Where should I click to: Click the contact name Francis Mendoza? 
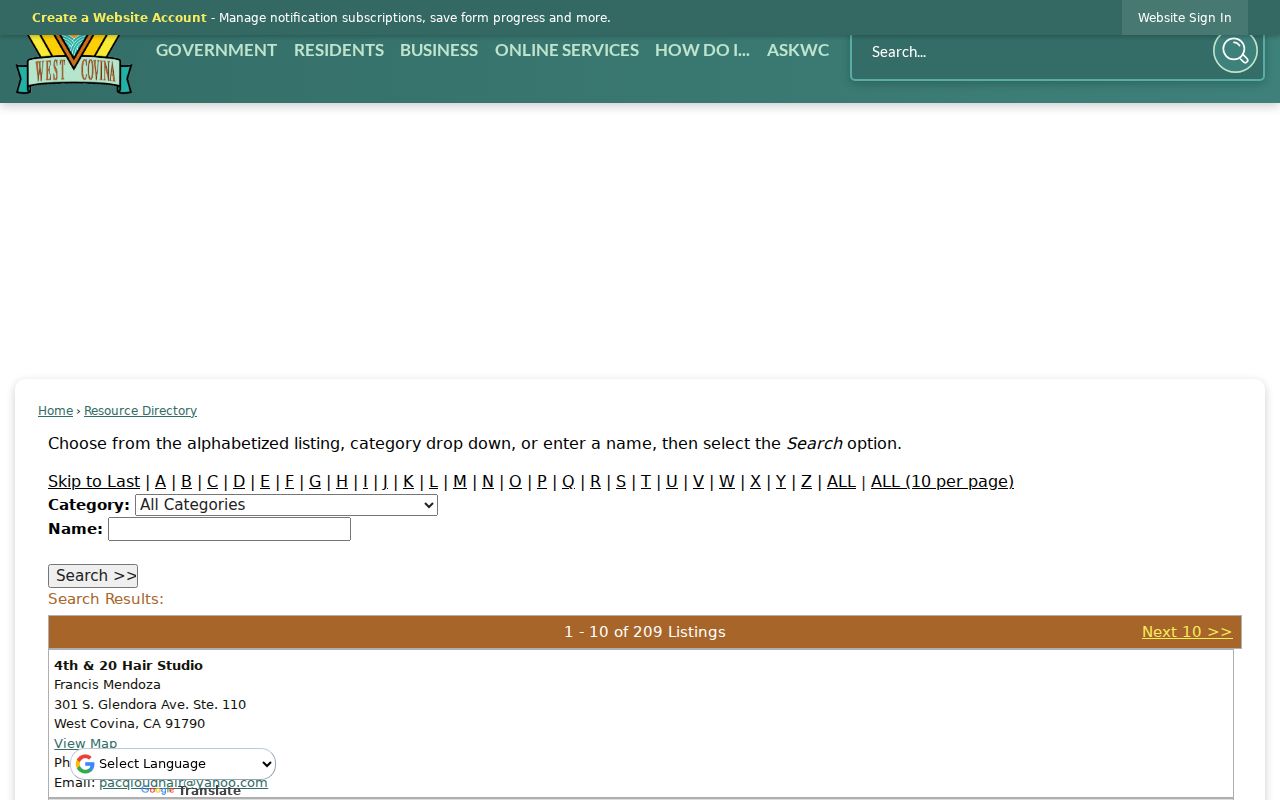107,685
